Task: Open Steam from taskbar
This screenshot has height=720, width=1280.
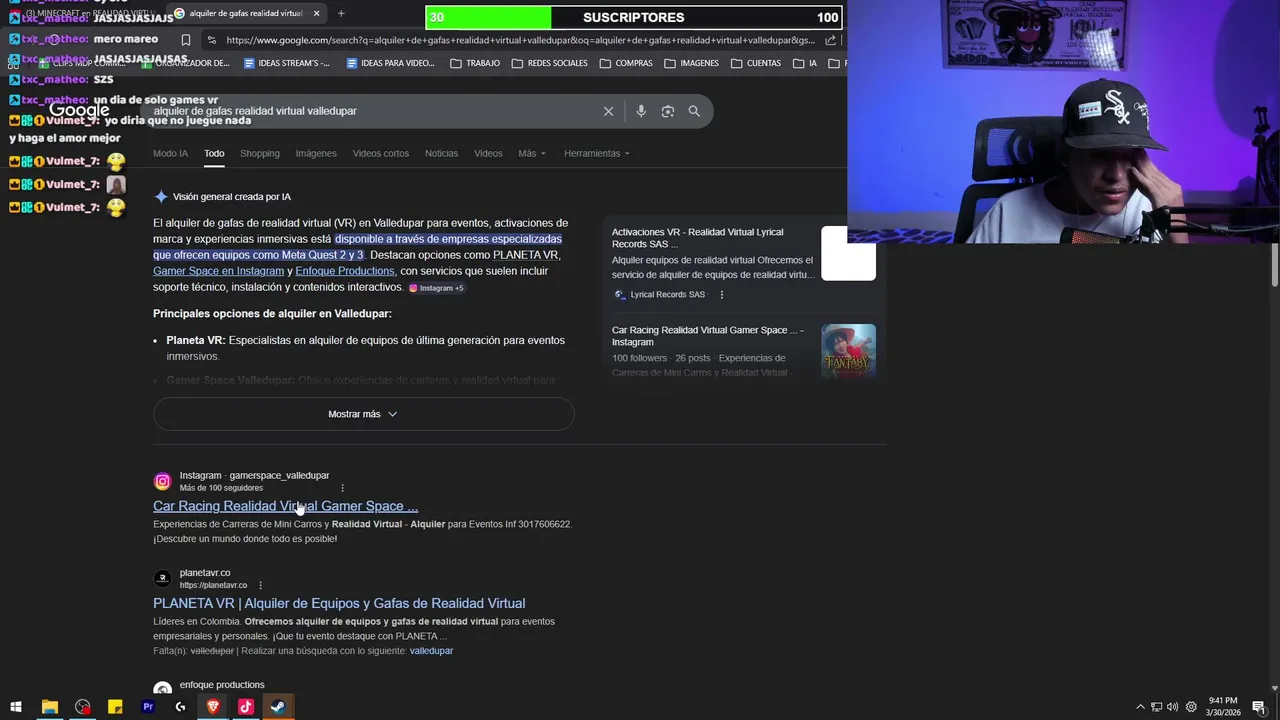Action: click(278, 707)
